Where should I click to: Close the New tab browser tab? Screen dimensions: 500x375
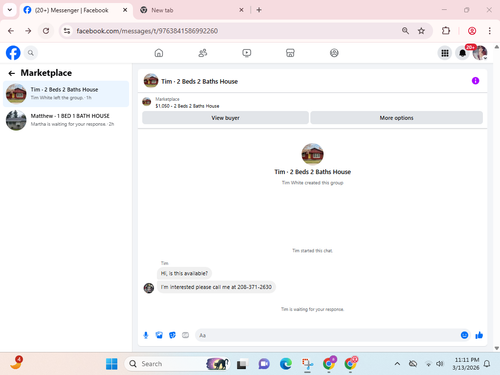(241, 10)
